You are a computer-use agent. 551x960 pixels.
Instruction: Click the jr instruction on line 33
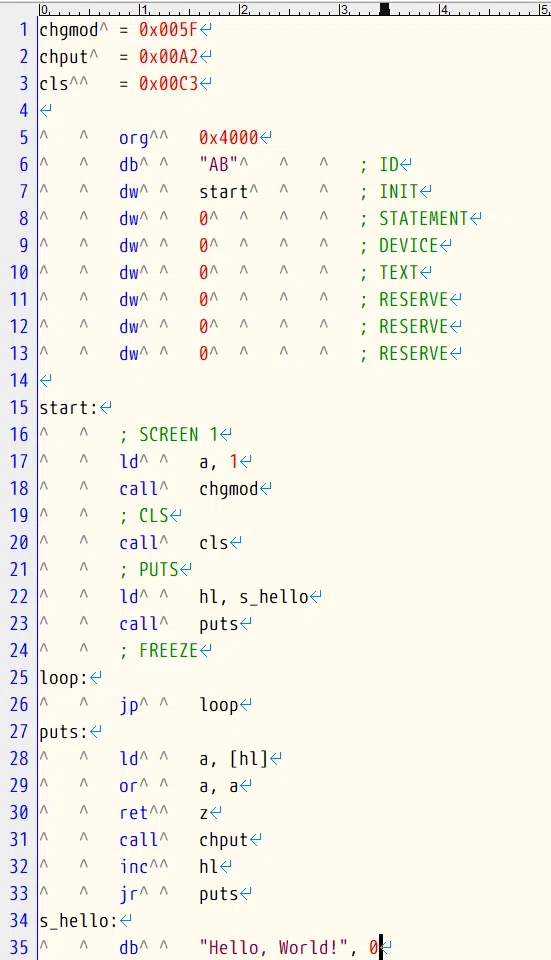129,894
